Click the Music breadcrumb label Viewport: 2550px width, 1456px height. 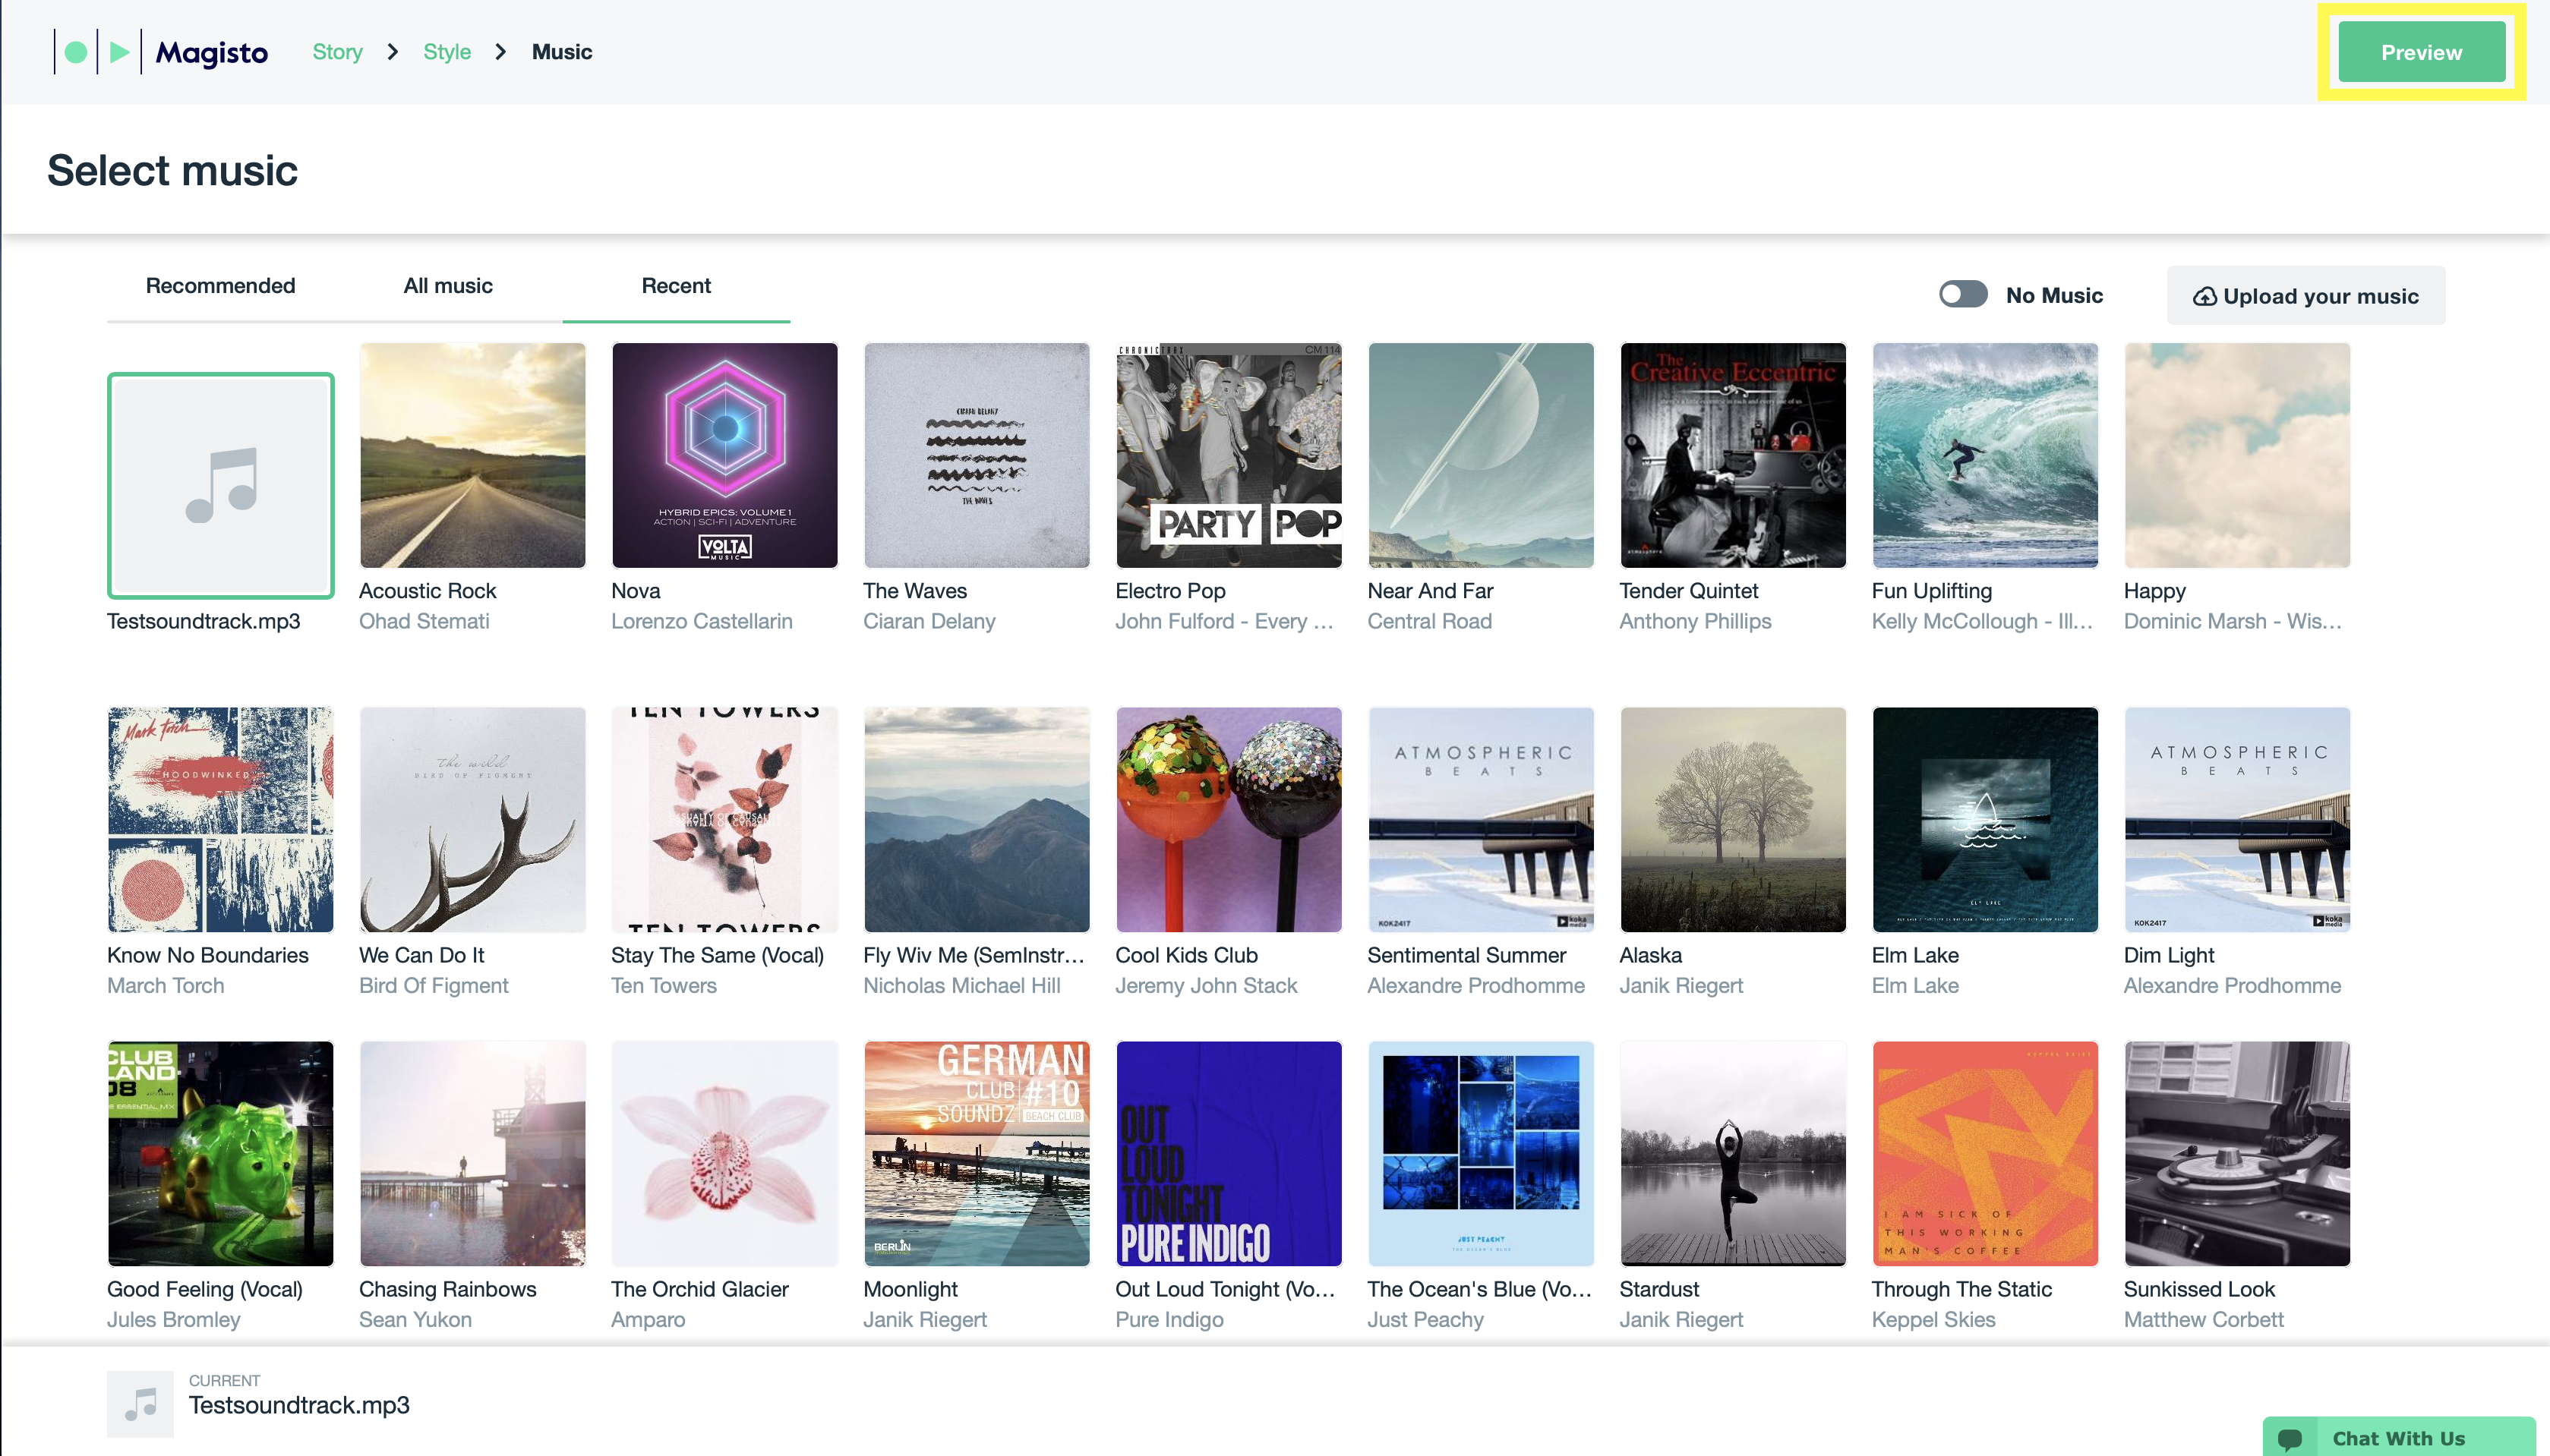(x=561, y=52)
